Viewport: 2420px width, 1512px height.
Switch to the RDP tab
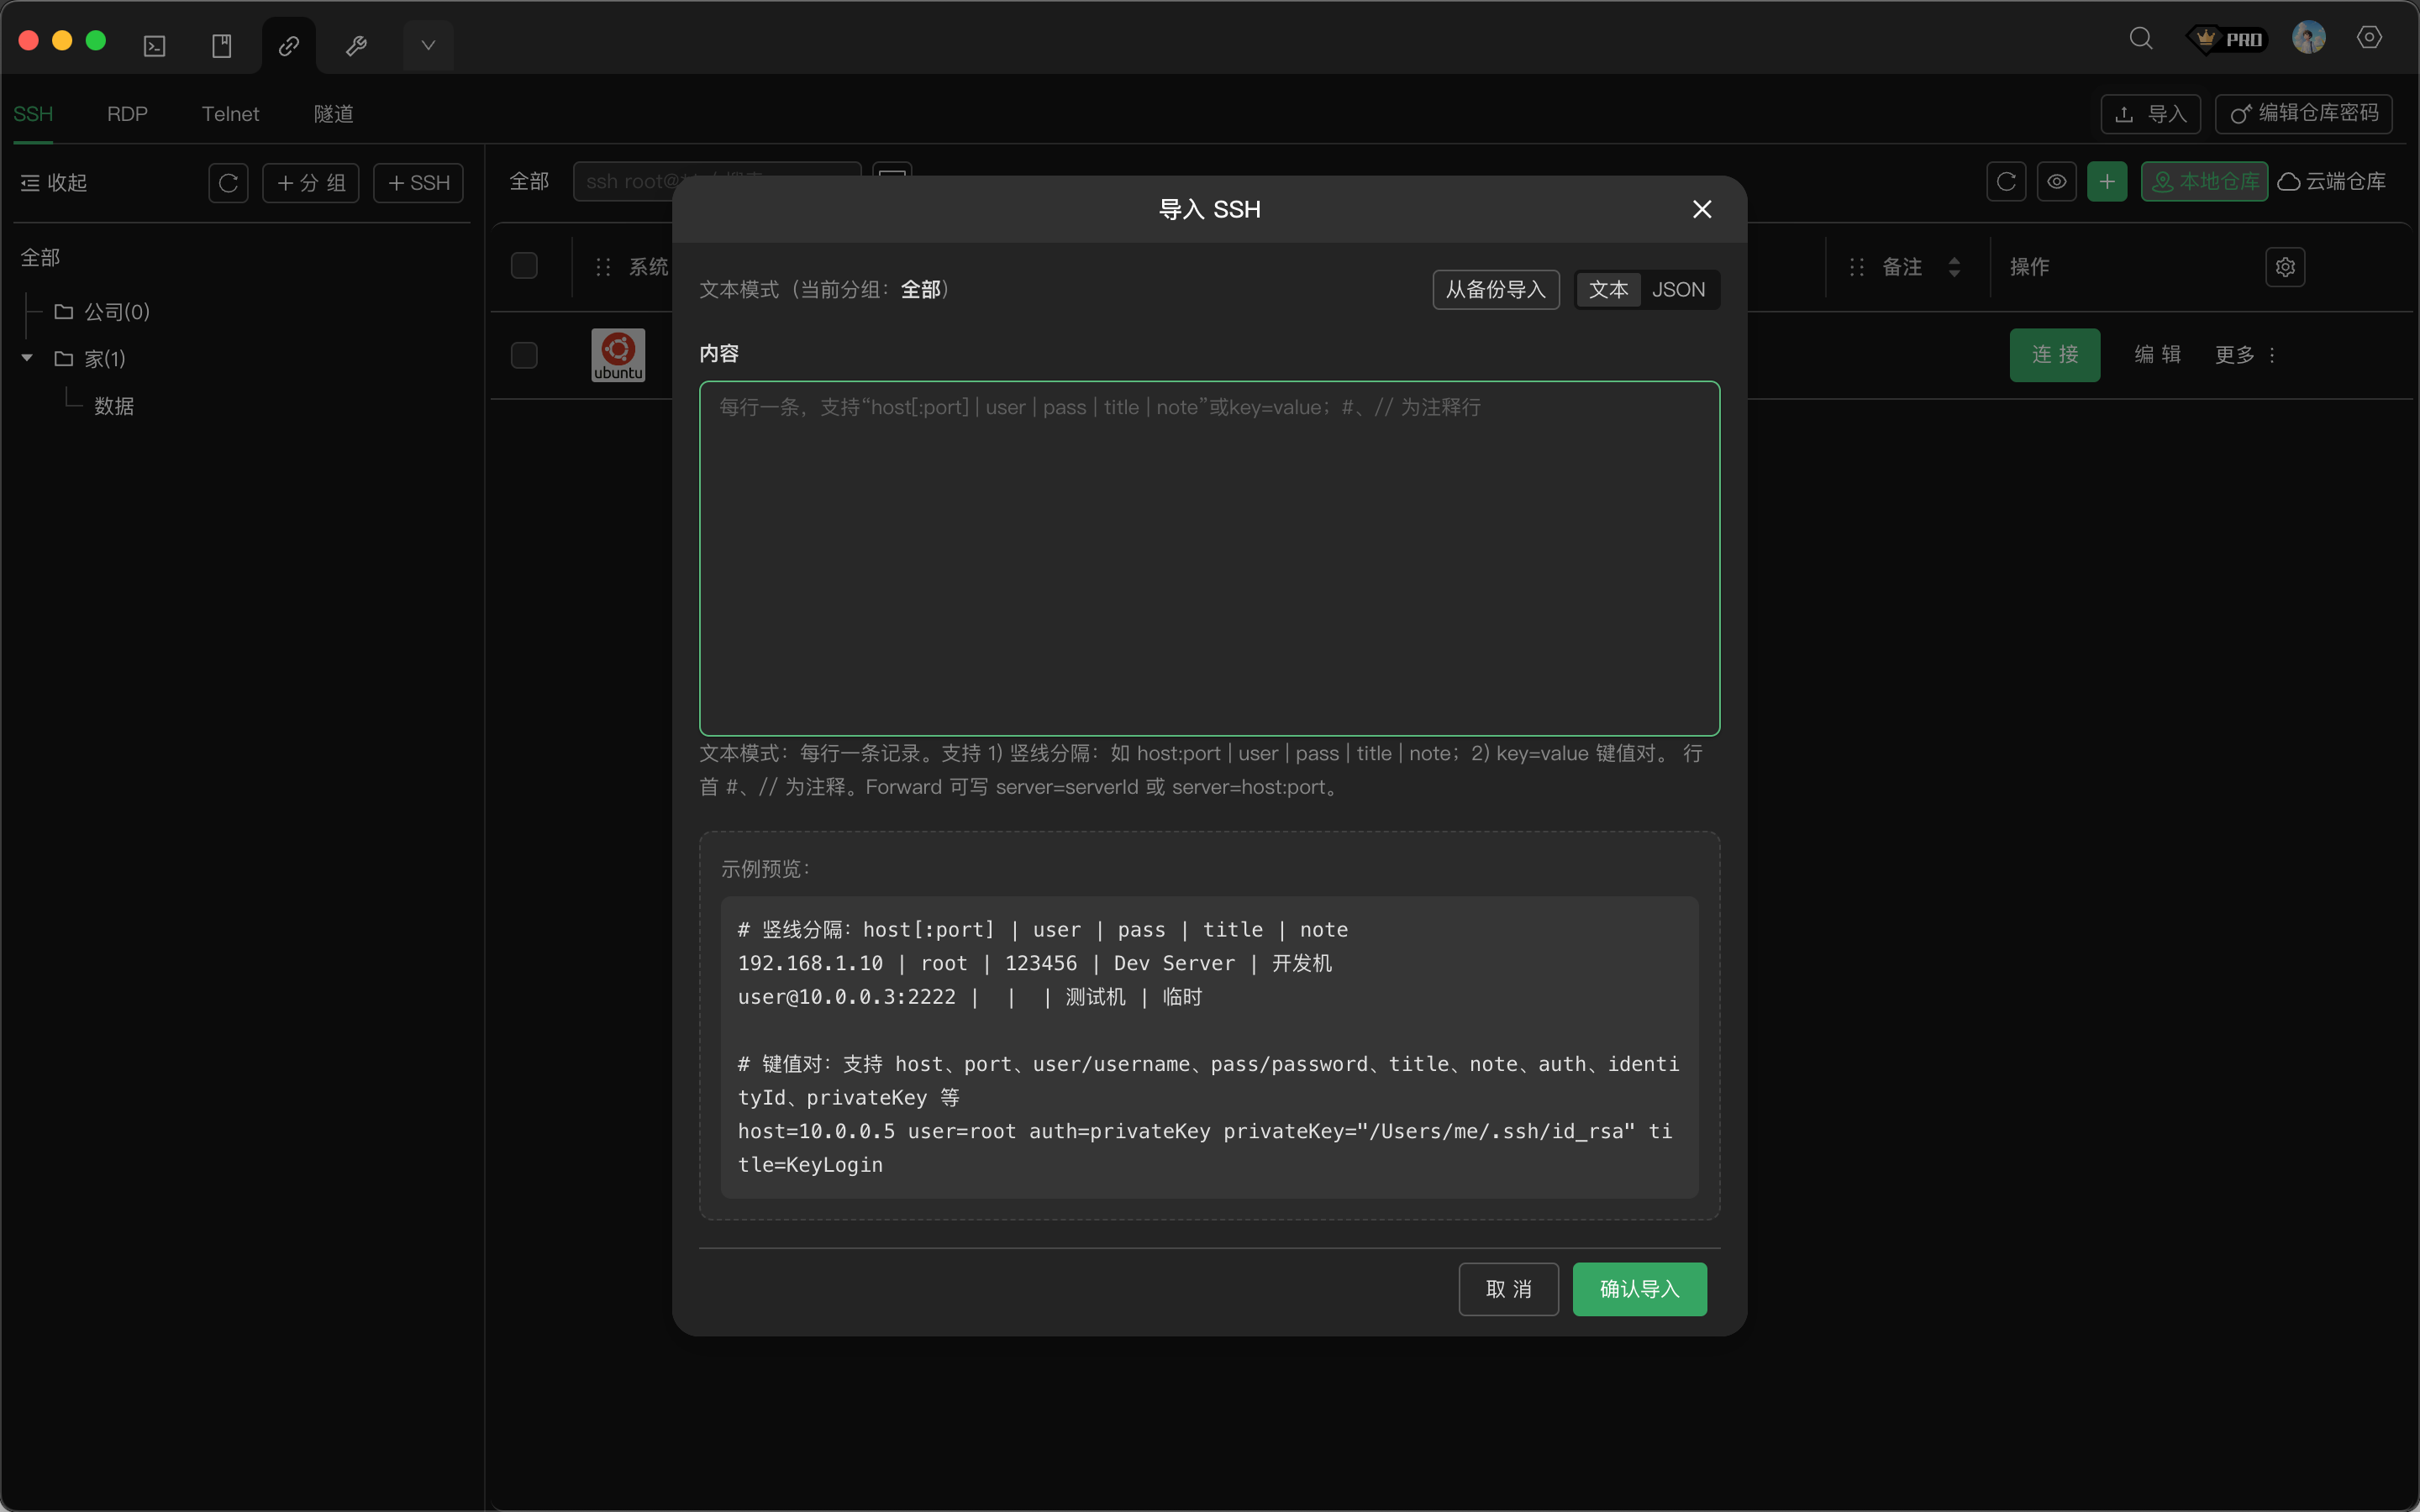(x=127, y=114)
